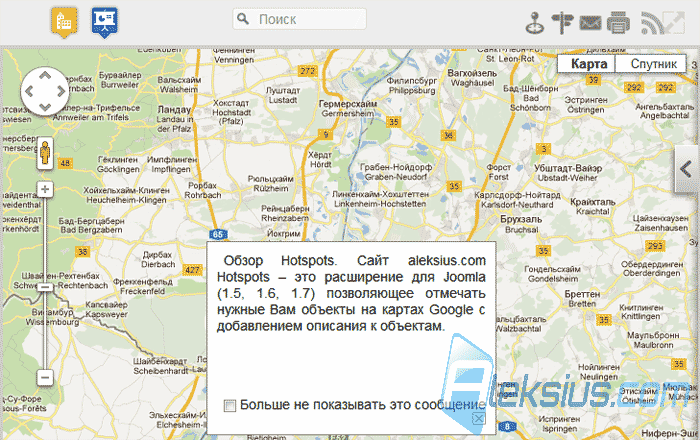Click the envelope mail icon
This screenshot has height=440, width=700.
pyautogui.click(x=590, y=23)
